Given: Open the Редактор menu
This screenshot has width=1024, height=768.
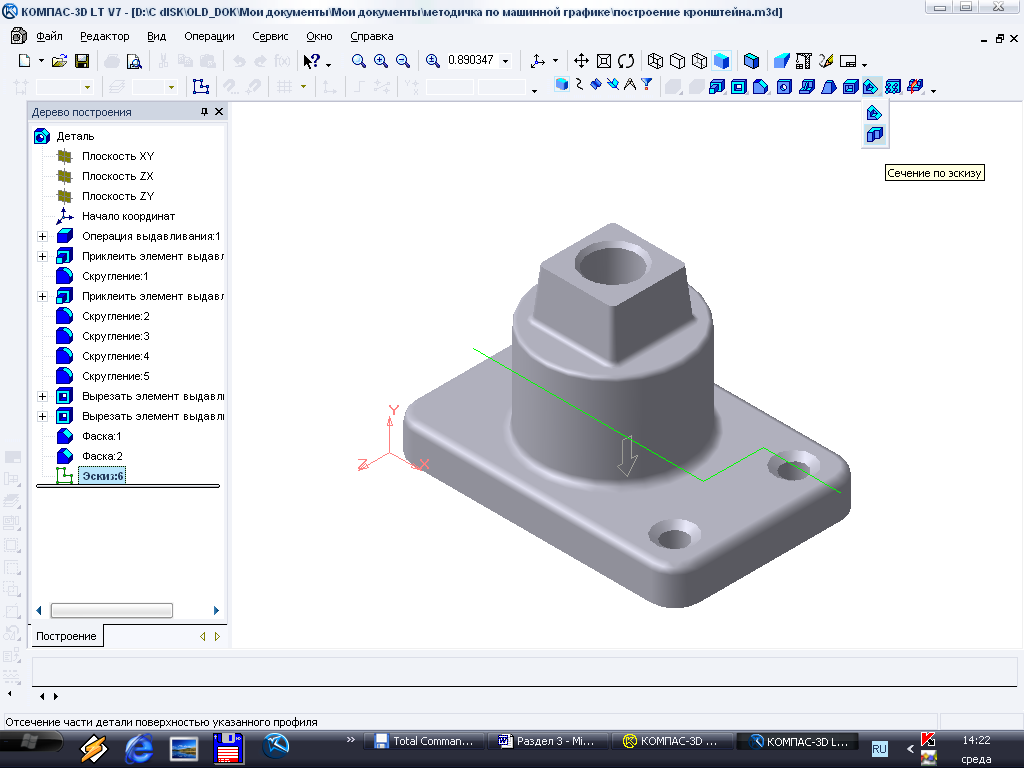Looking at the screenshot, I should tap(104, 37).
